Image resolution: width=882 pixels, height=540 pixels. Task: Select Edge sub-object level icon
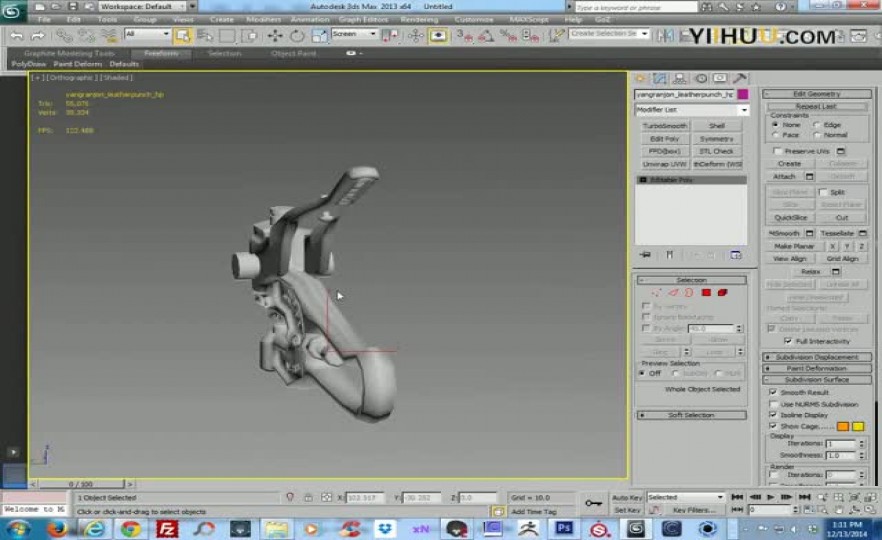click(673, 292)
